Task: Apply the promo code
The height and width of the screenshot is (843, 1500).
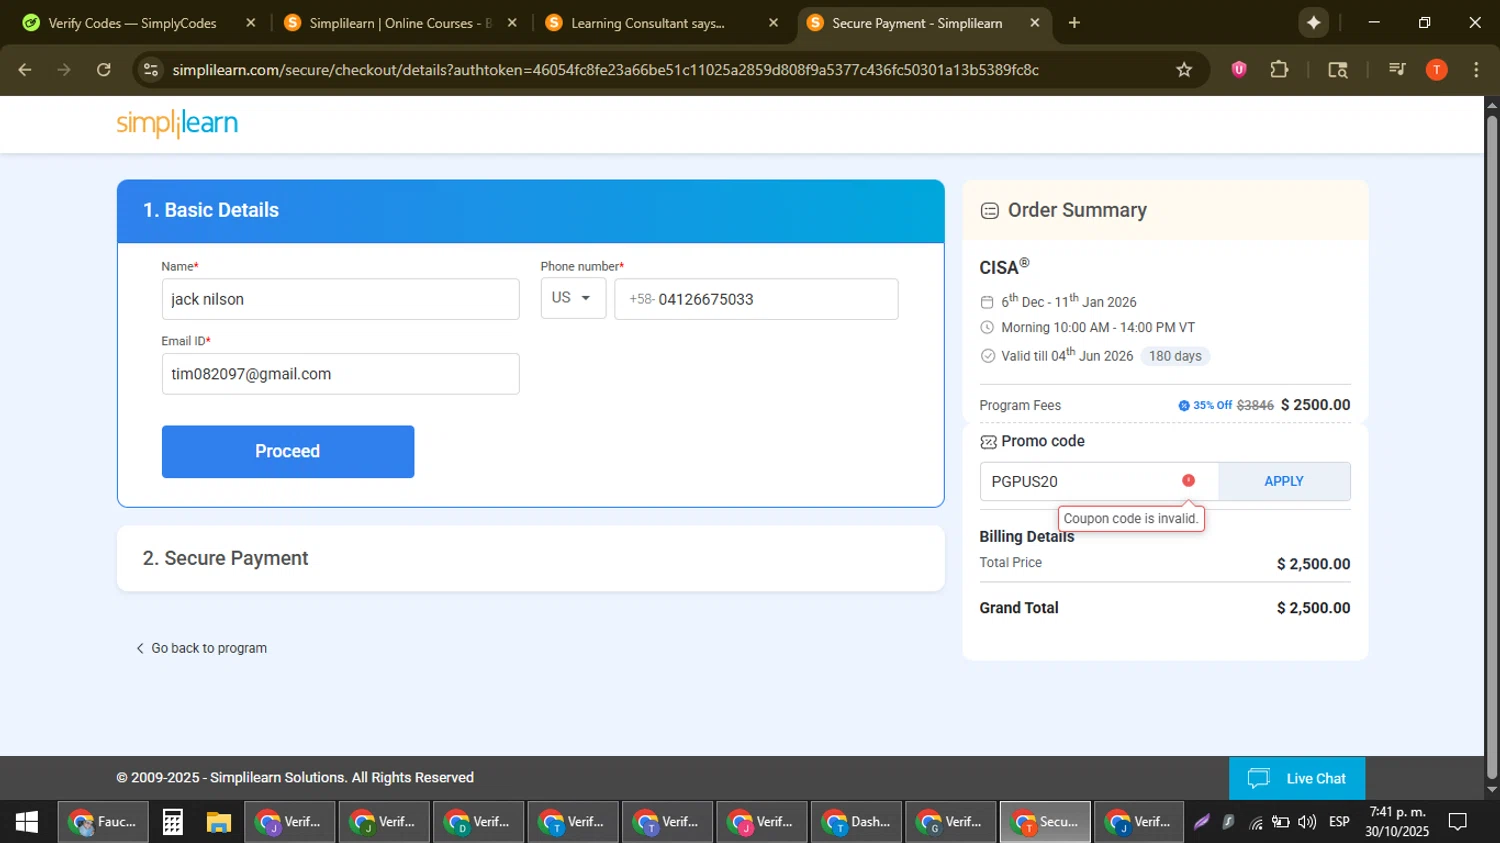Action: tap(1284, 481)
